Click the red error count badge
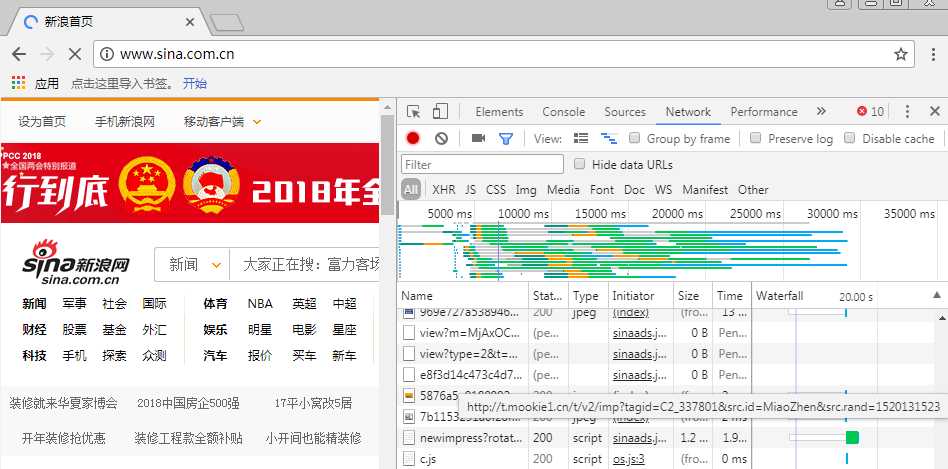 point(870,112)
